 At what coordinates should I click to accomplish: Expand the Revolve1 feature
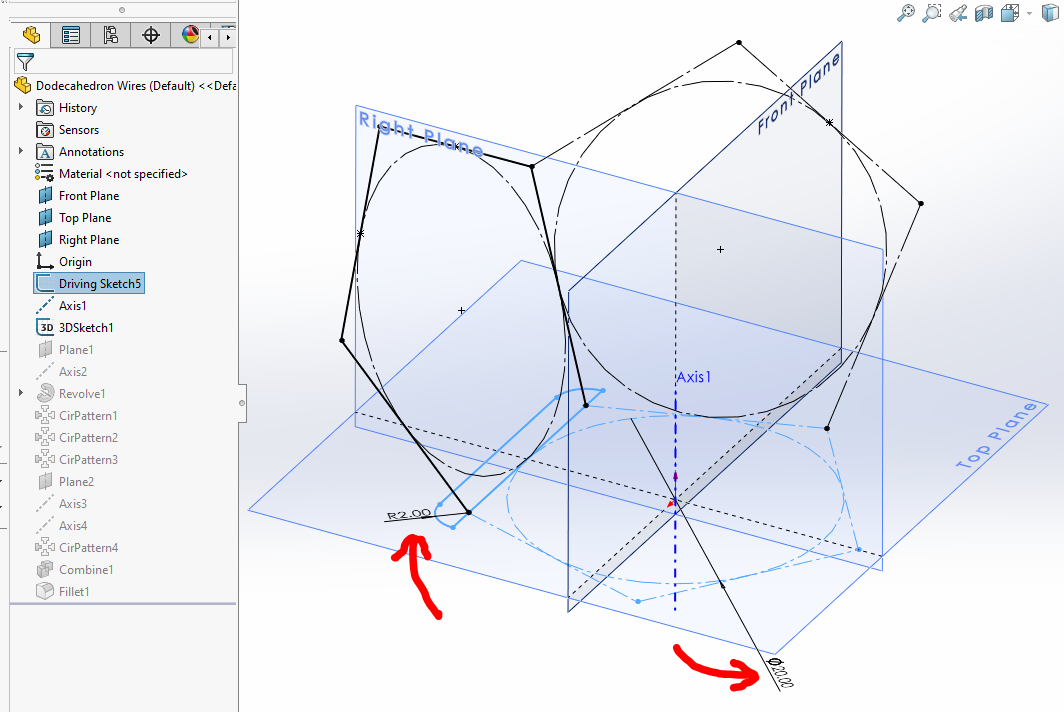pos(21,393)
